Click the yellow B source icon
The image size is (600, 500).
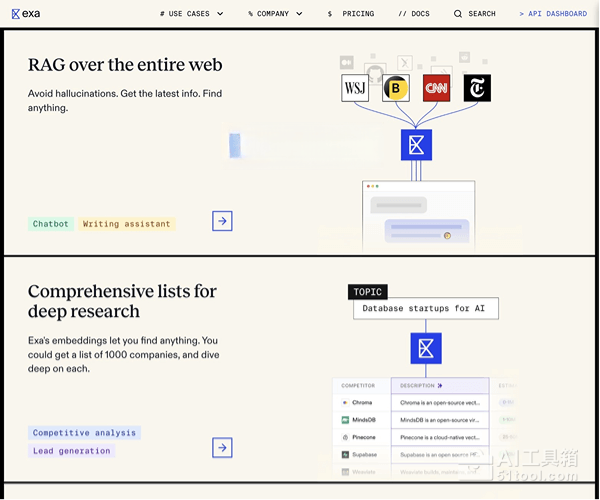coord(396,88)
